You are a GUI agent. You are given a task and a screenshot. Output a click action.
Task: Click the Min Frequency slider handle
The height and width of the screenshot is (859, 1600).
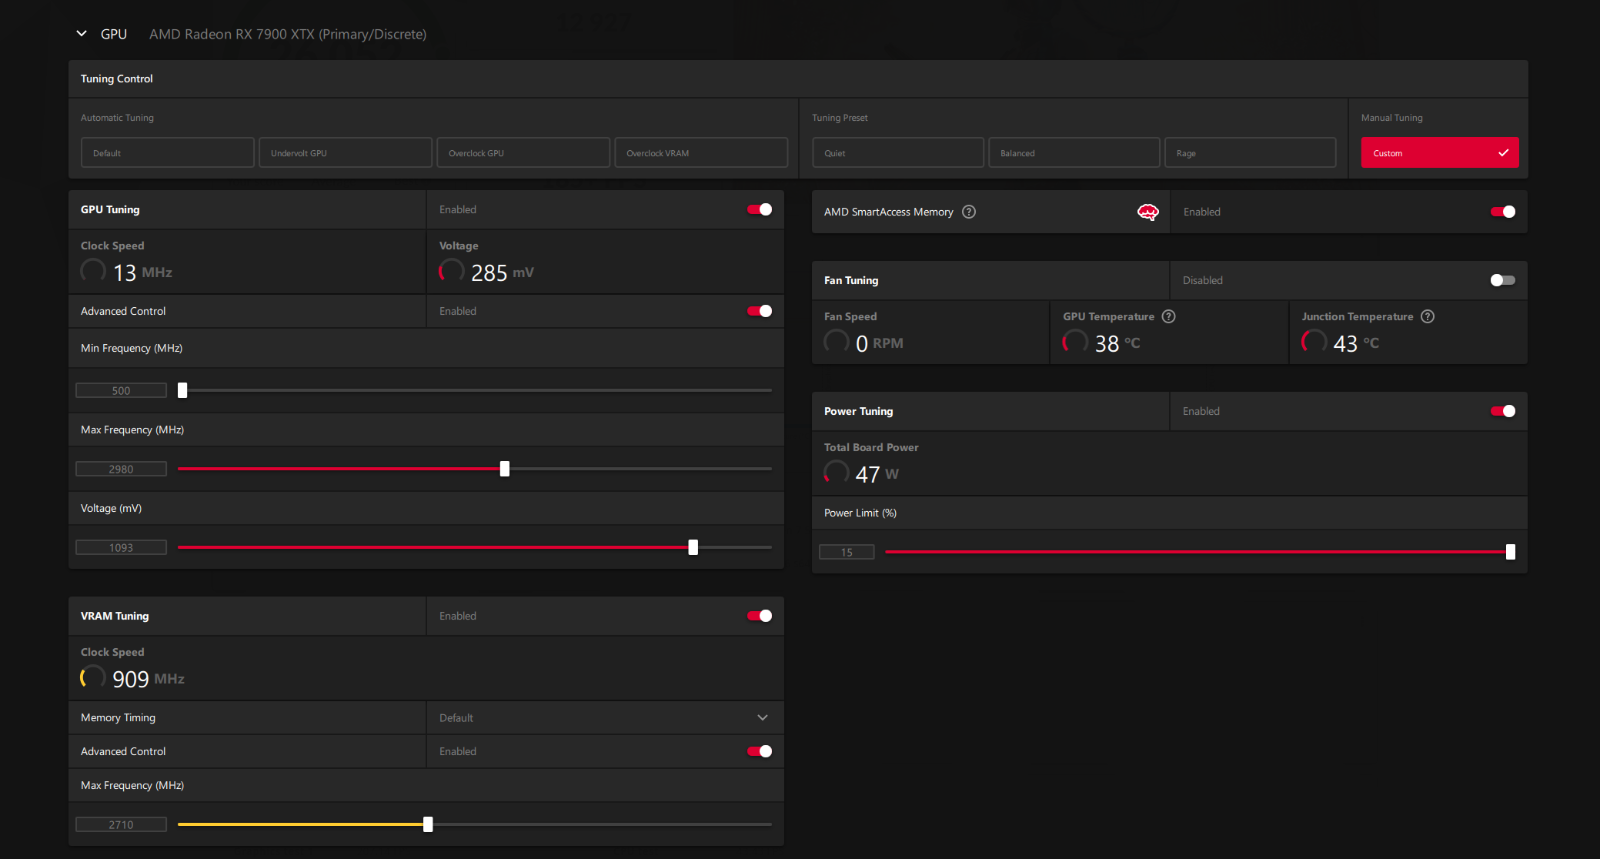[x=182, y=390]
